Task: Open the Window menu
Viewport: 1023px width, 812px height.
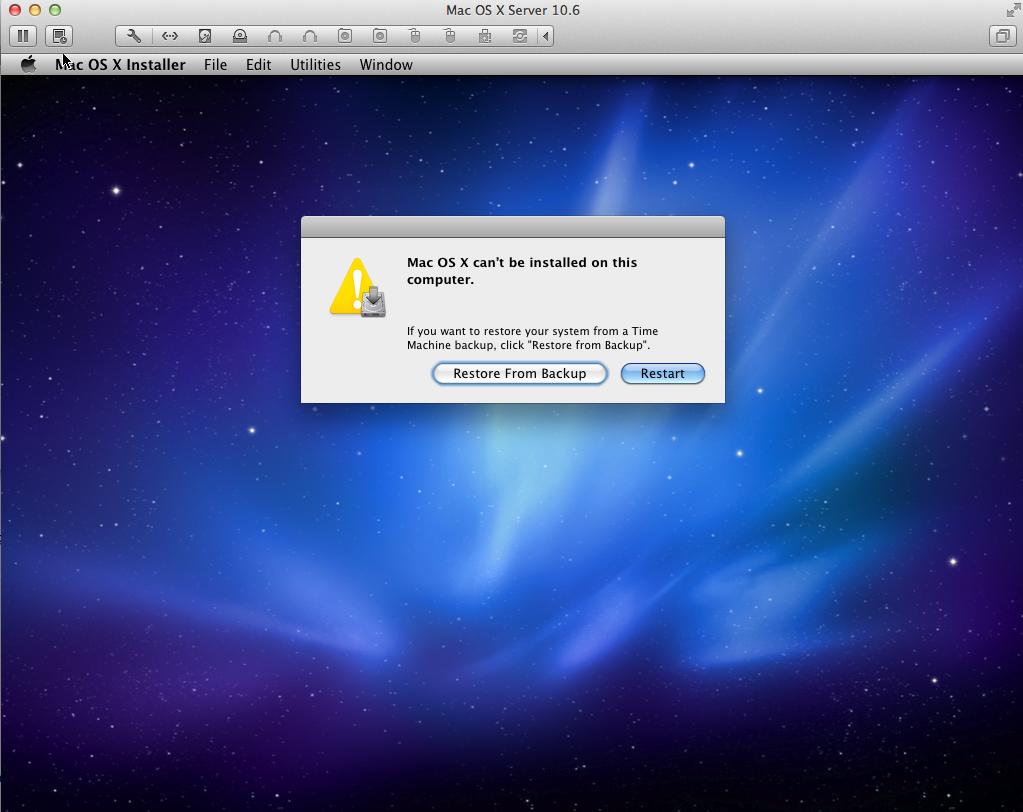Action: click(386, 65)
